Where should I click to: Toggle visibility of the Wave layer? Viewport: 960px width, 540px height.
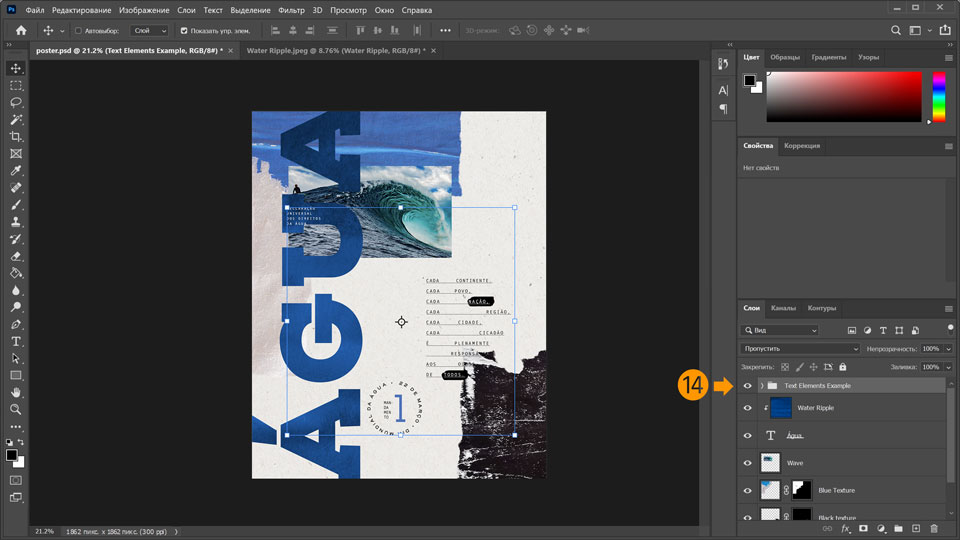[x=747, y=463]
